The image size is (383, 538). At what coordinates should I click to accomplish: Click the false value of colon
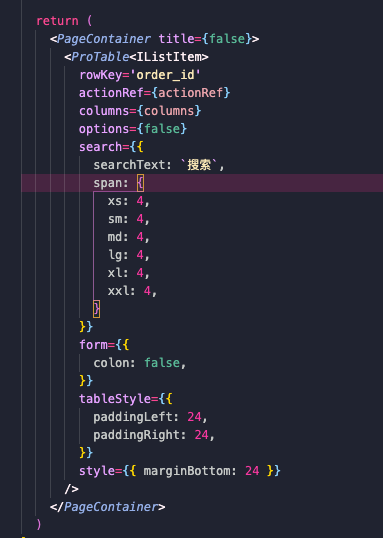[162, 363]
